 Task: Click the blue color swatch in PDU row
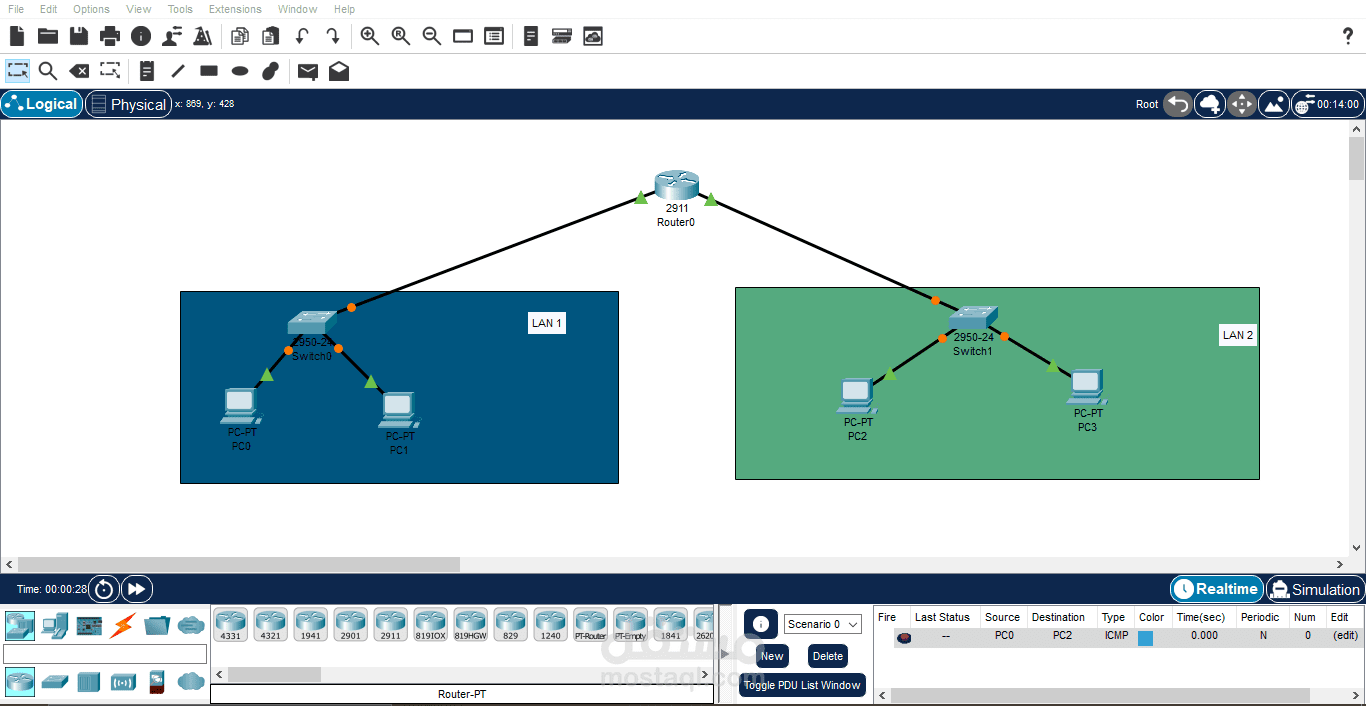[x=1146, y=637]
